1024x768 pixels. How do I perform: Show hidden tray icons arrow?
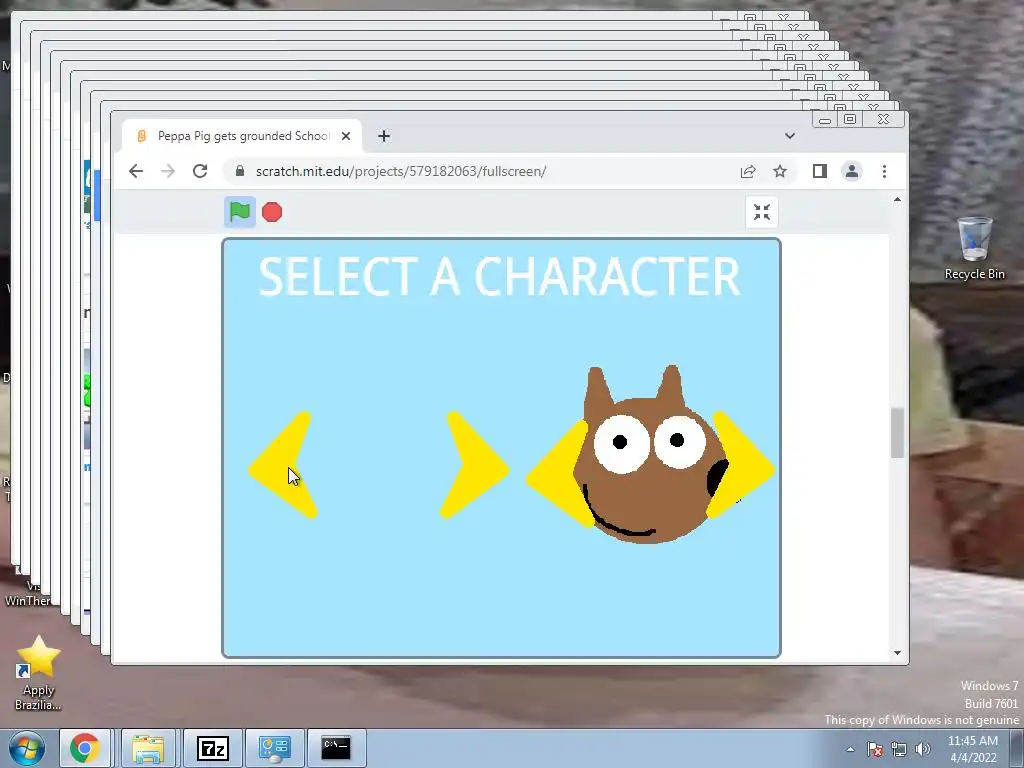tap(850, 749)
